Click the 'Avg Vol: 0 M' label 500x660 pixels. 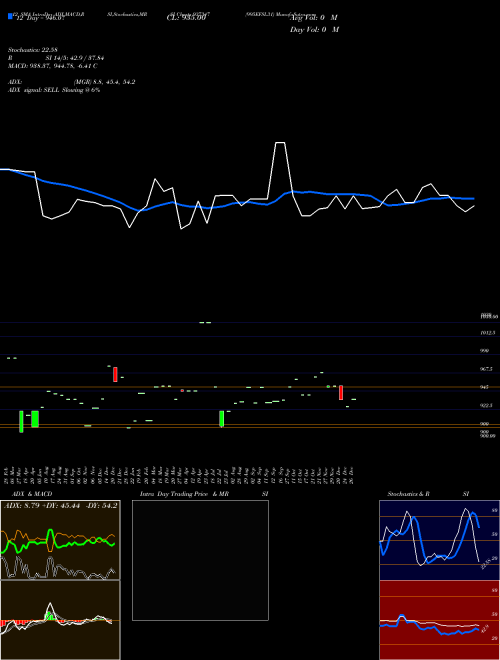314,18
